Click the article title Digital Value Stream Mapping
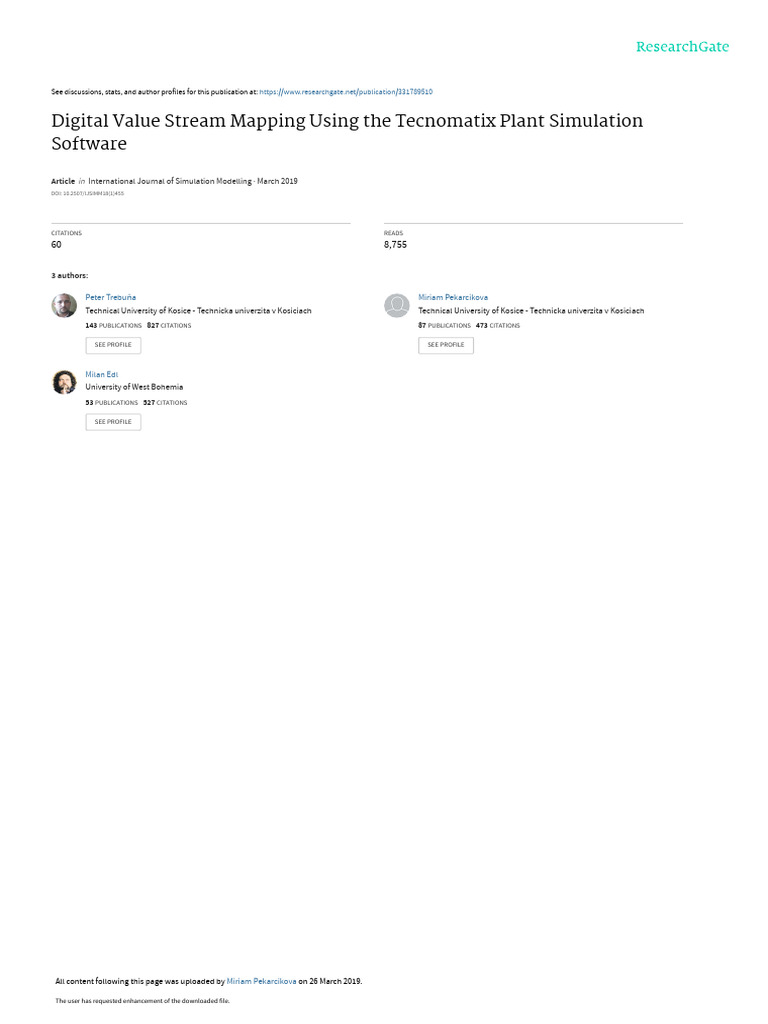This screenshot has width=768, height=1024. [x=347, y=132]
